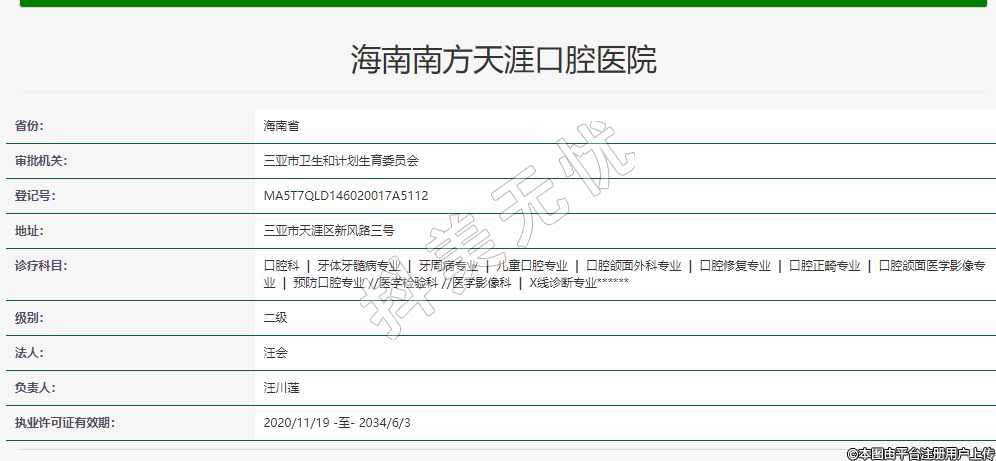The image size is (996, 461).
Task: Click the legal person name 汪会
Action: (275, 353)
